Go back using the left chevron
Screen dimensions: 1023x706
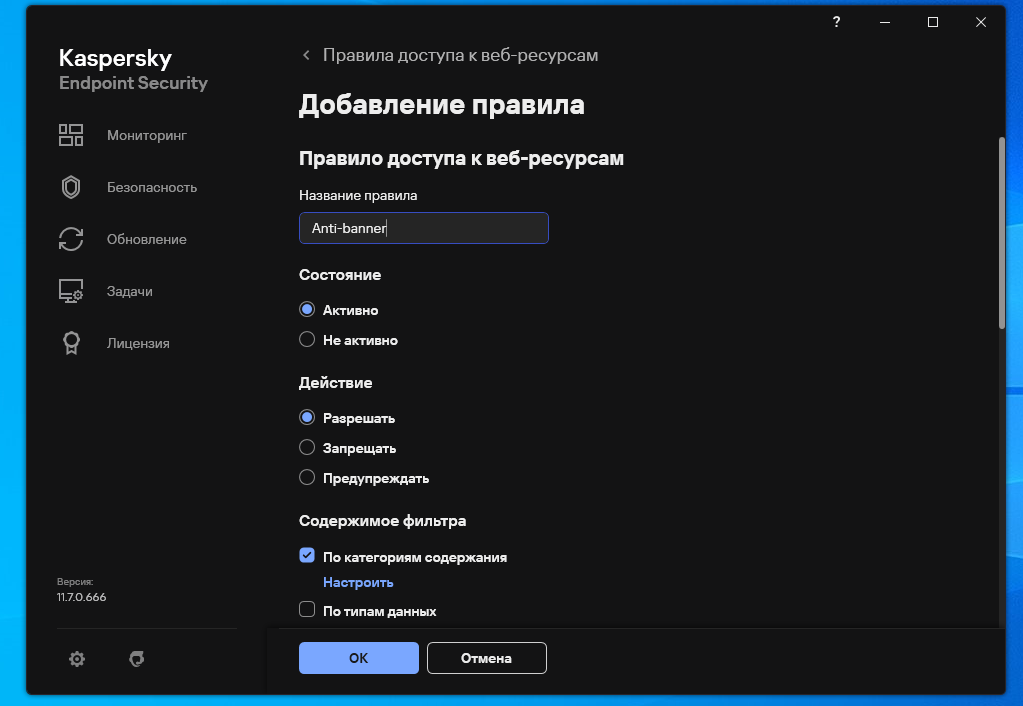click(x=306, y=55)
